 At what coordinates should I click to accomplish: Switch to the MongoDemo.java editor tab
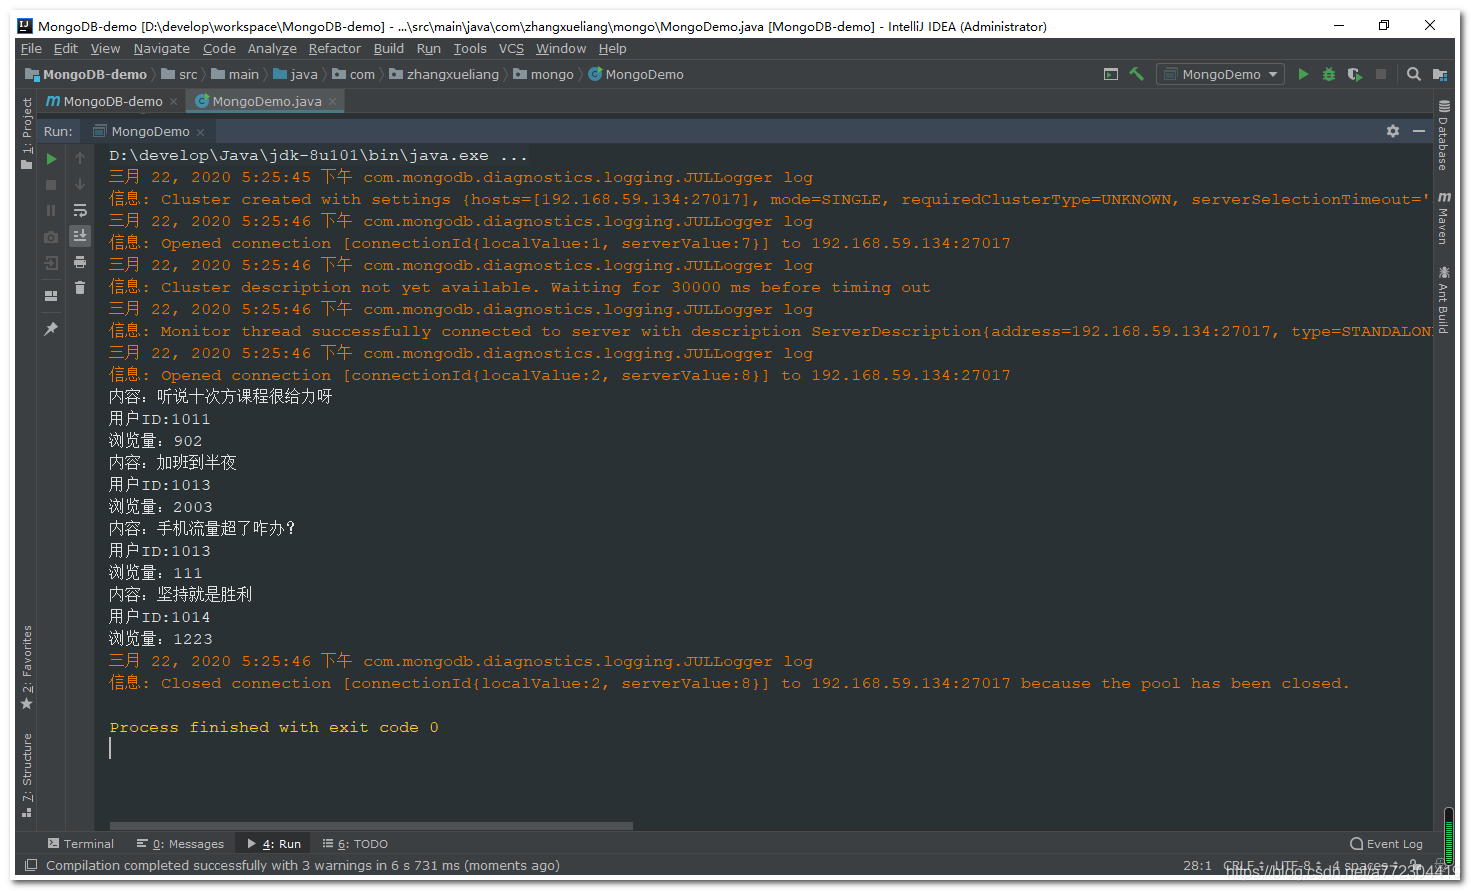[264, 100]
